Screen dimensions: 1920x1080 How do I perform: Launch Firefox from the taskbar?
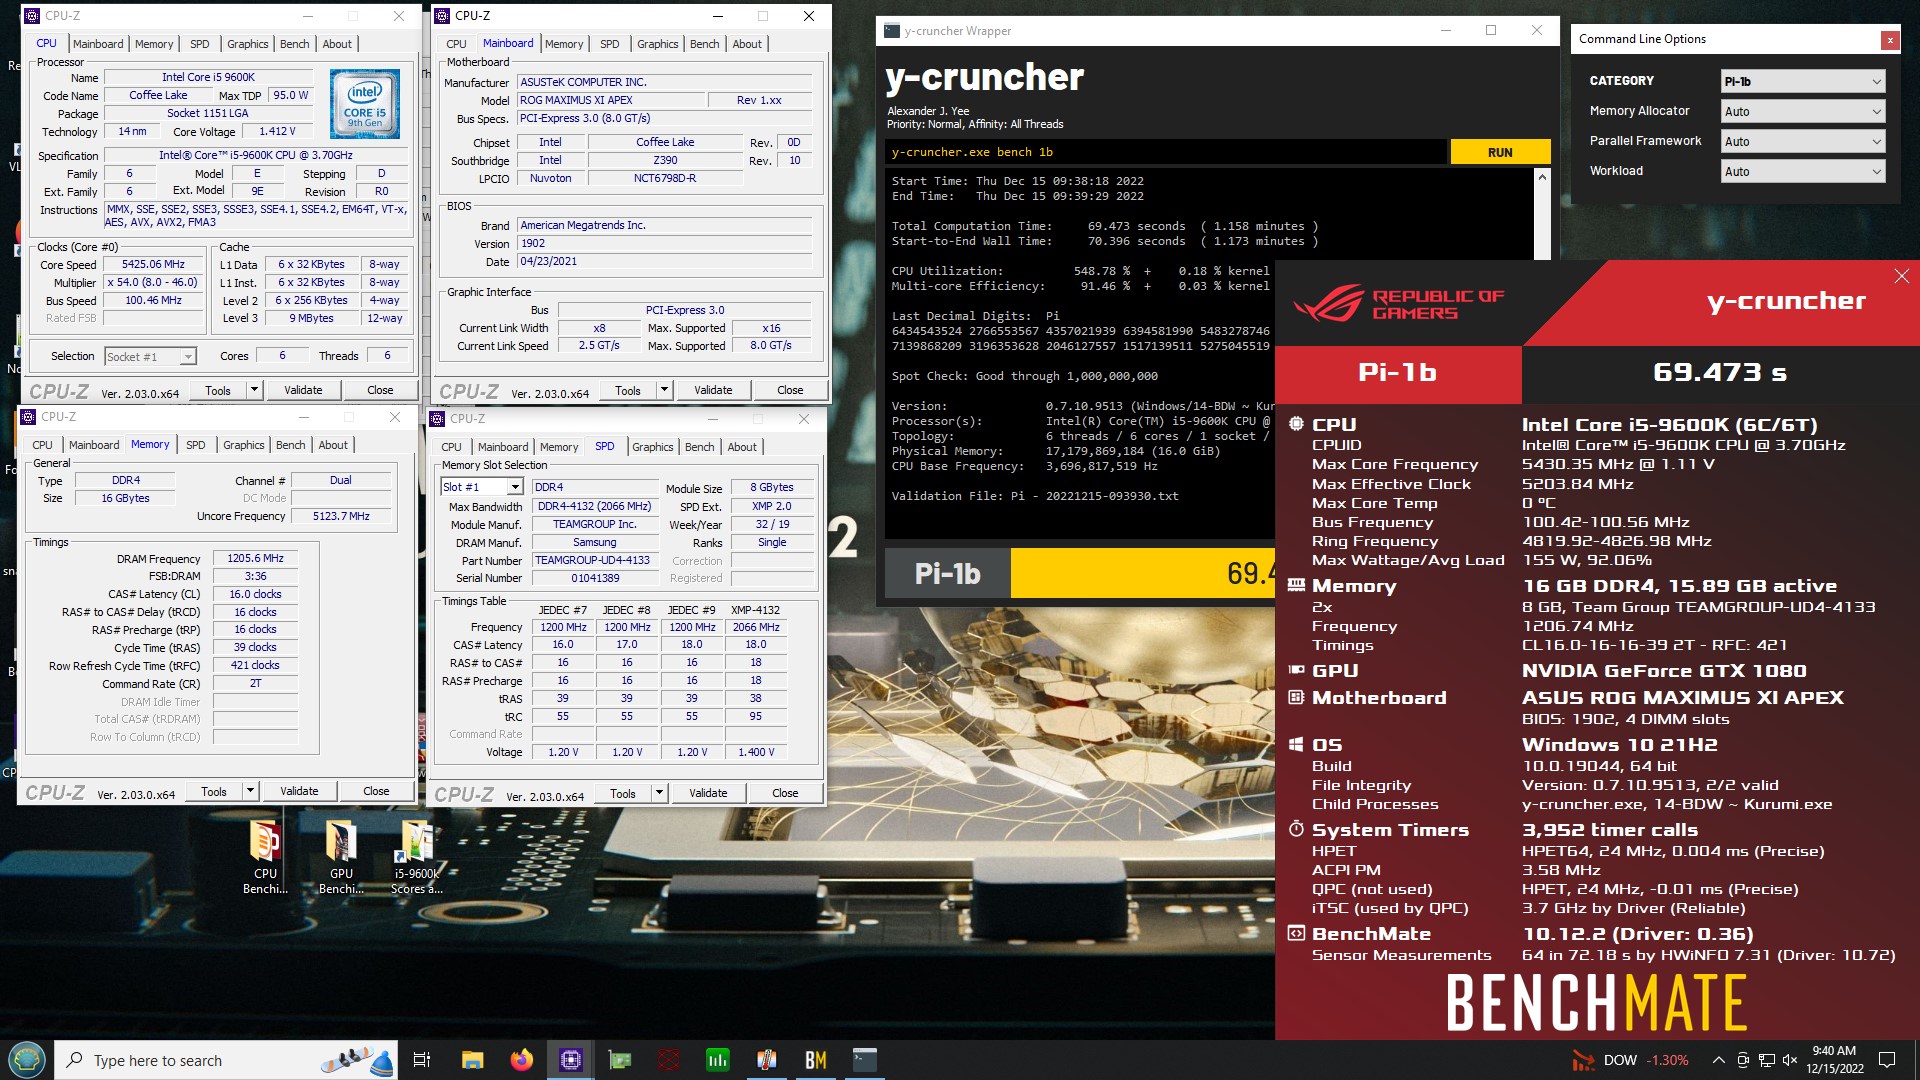pos(522,1060)
